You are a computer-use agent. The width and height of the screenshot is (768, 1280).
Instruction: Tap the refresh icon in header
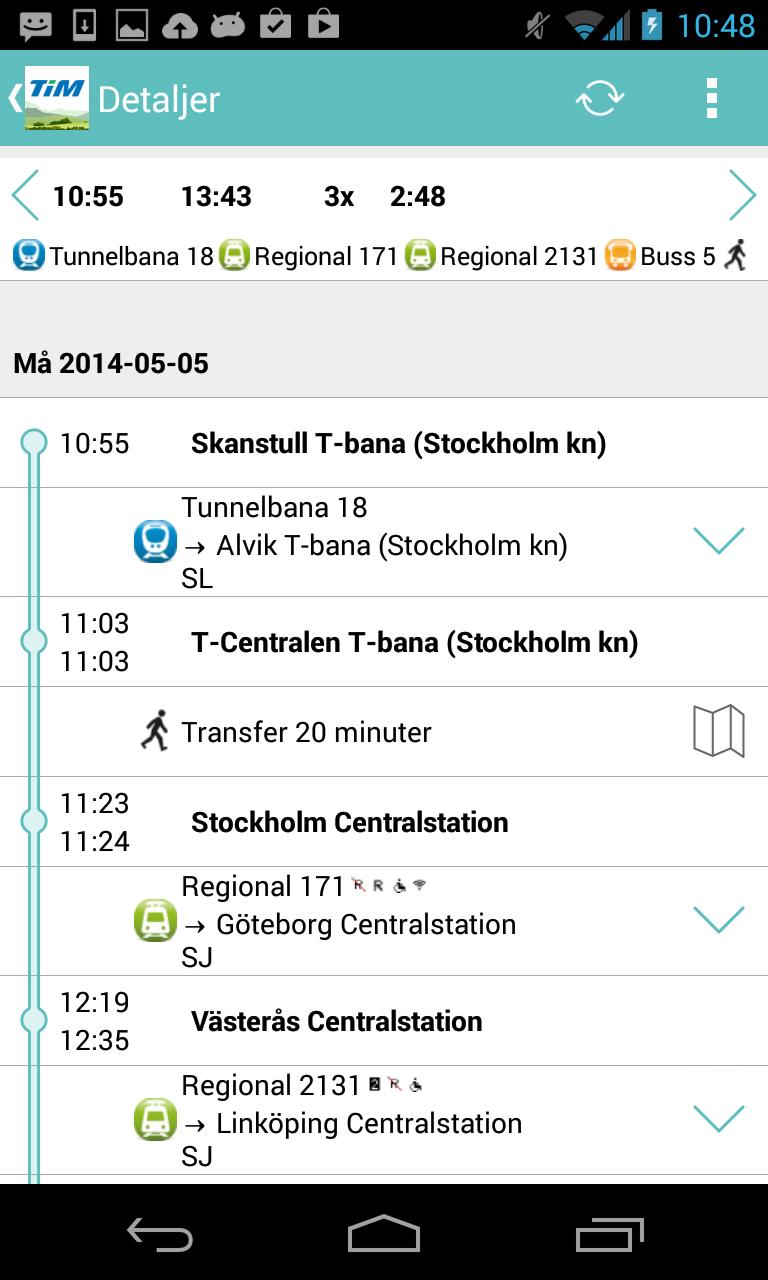click(x=600, y=98)
